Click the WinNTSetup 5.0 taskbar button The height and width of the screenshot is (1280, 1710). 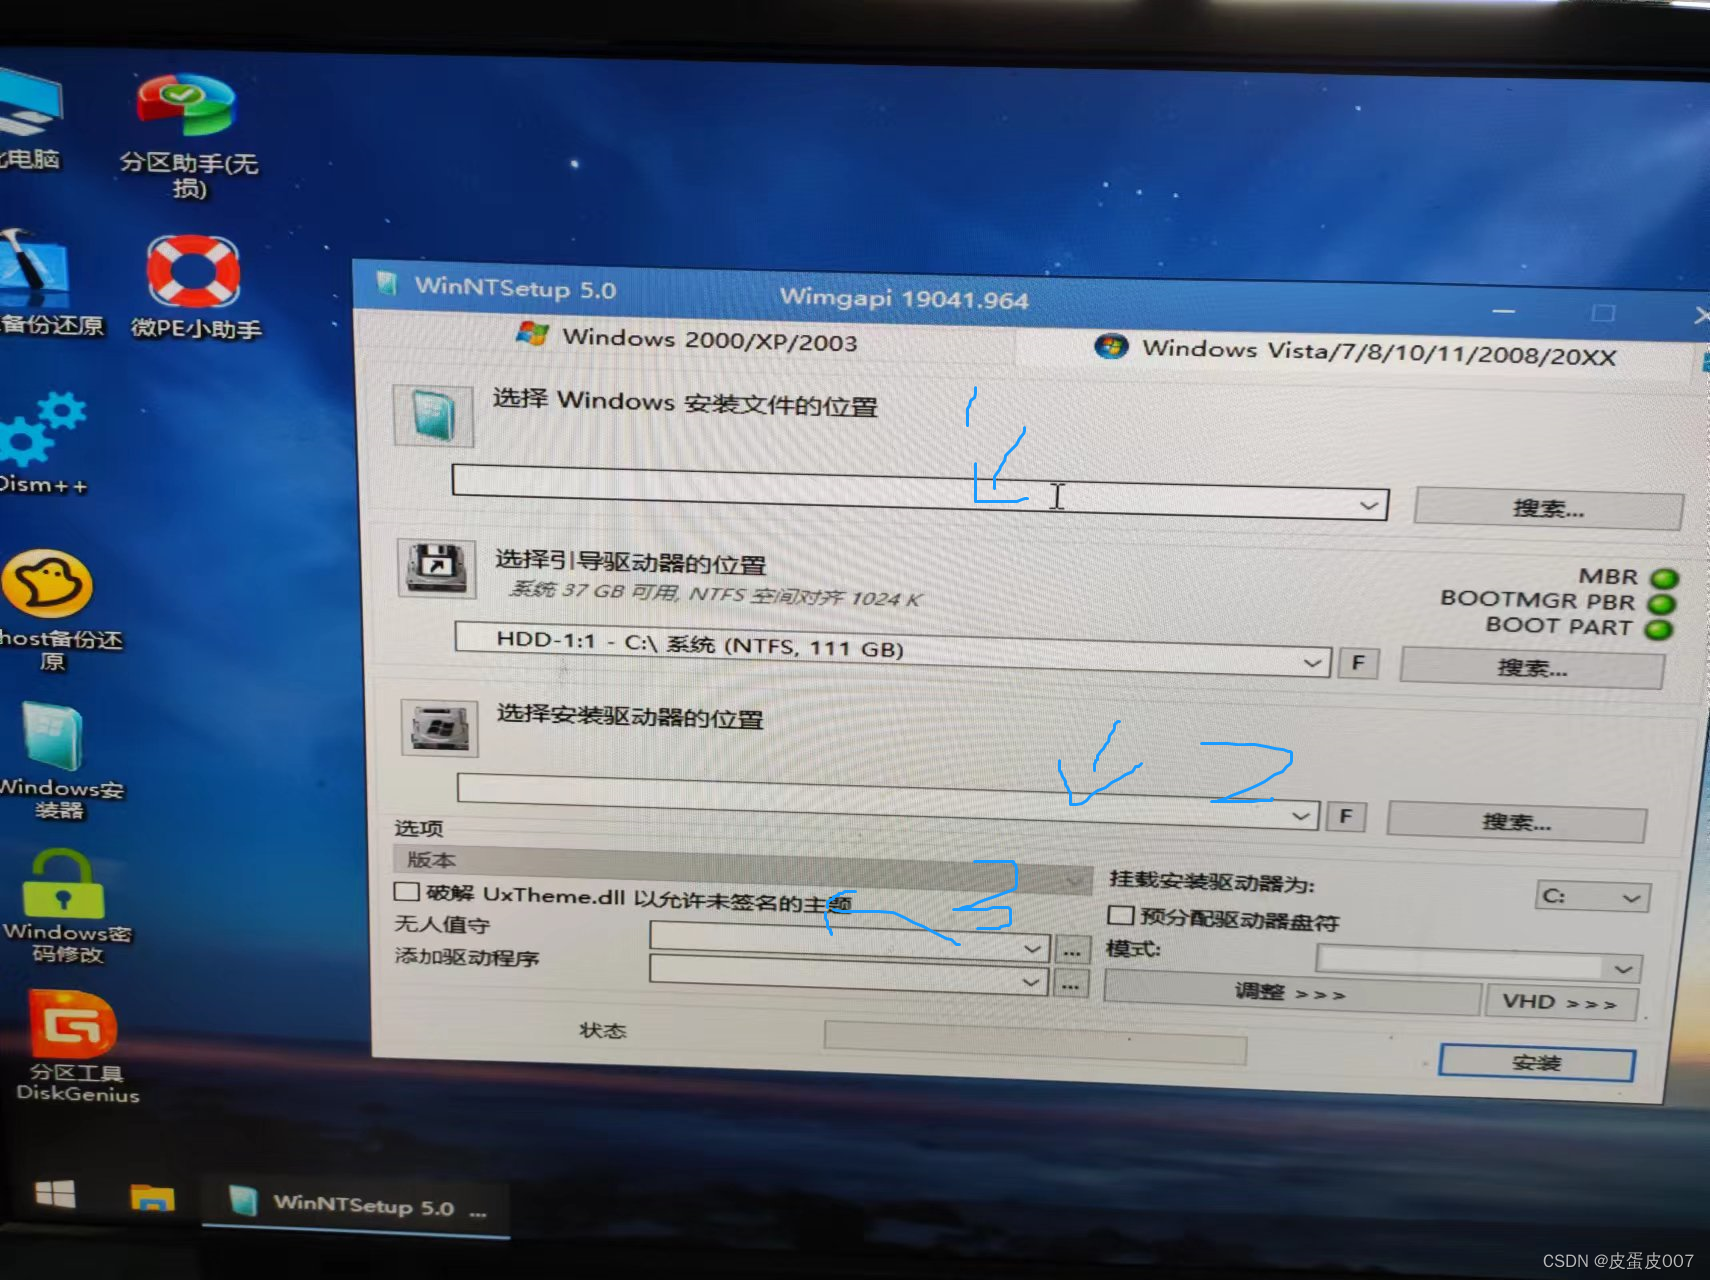356,1205
